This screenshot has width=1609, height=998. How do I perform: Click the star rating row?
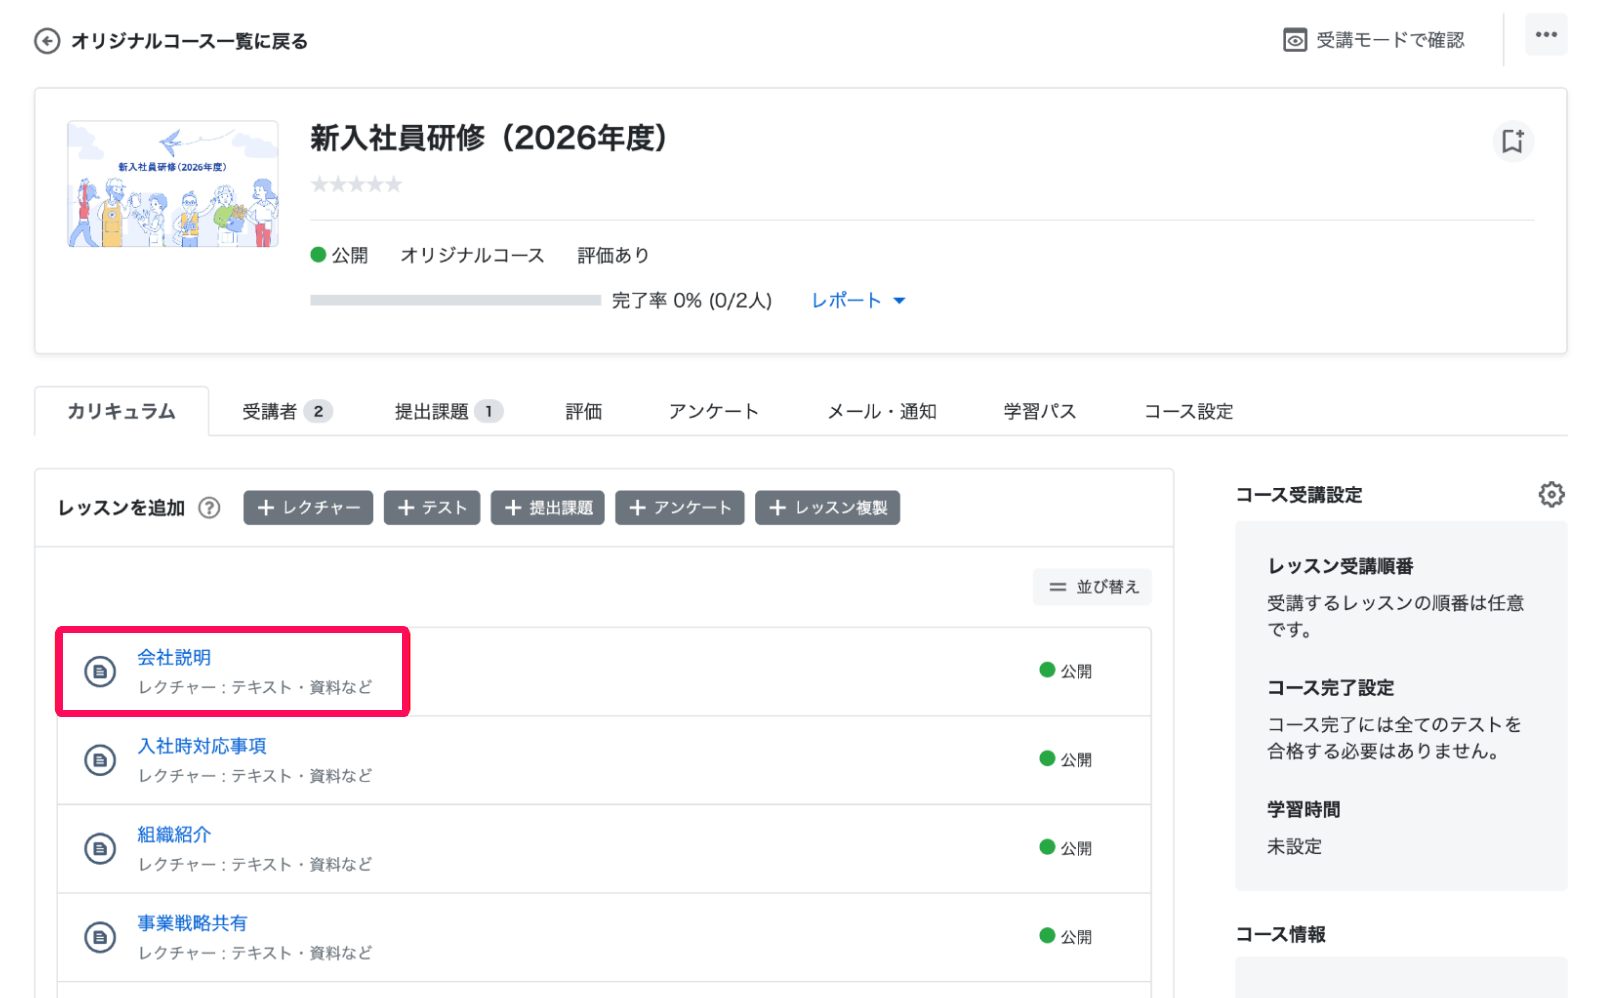(x=356, y=184)
